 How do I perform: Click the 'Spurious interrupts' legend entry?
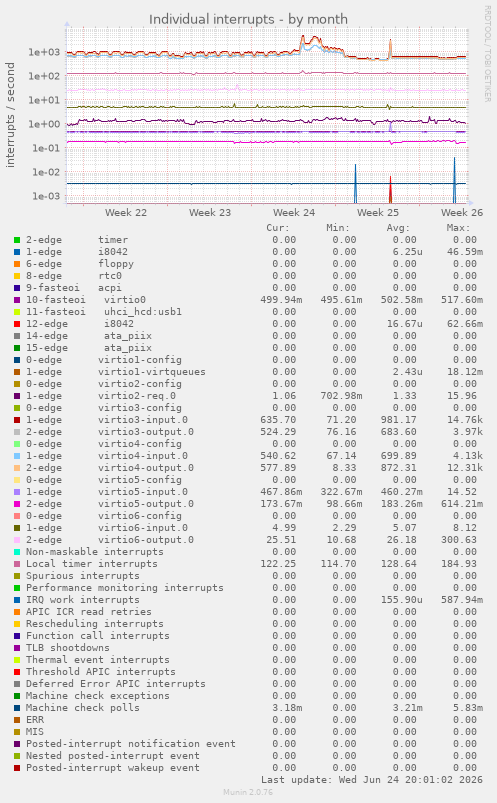82,576
